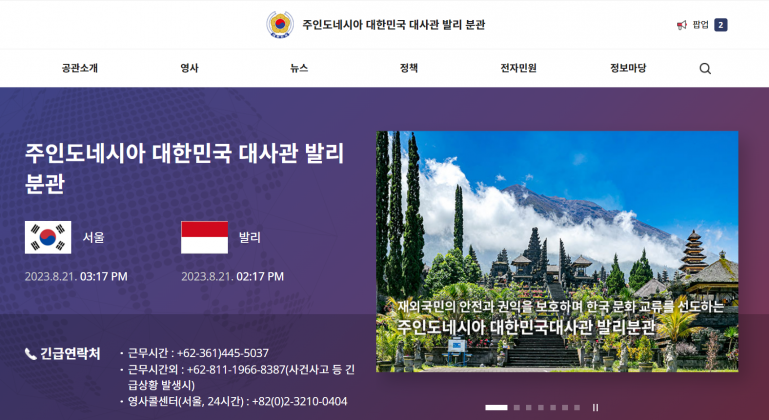Click the embassy emblem logo in header
Screen dimensions: 769x420
pos(279,25)
